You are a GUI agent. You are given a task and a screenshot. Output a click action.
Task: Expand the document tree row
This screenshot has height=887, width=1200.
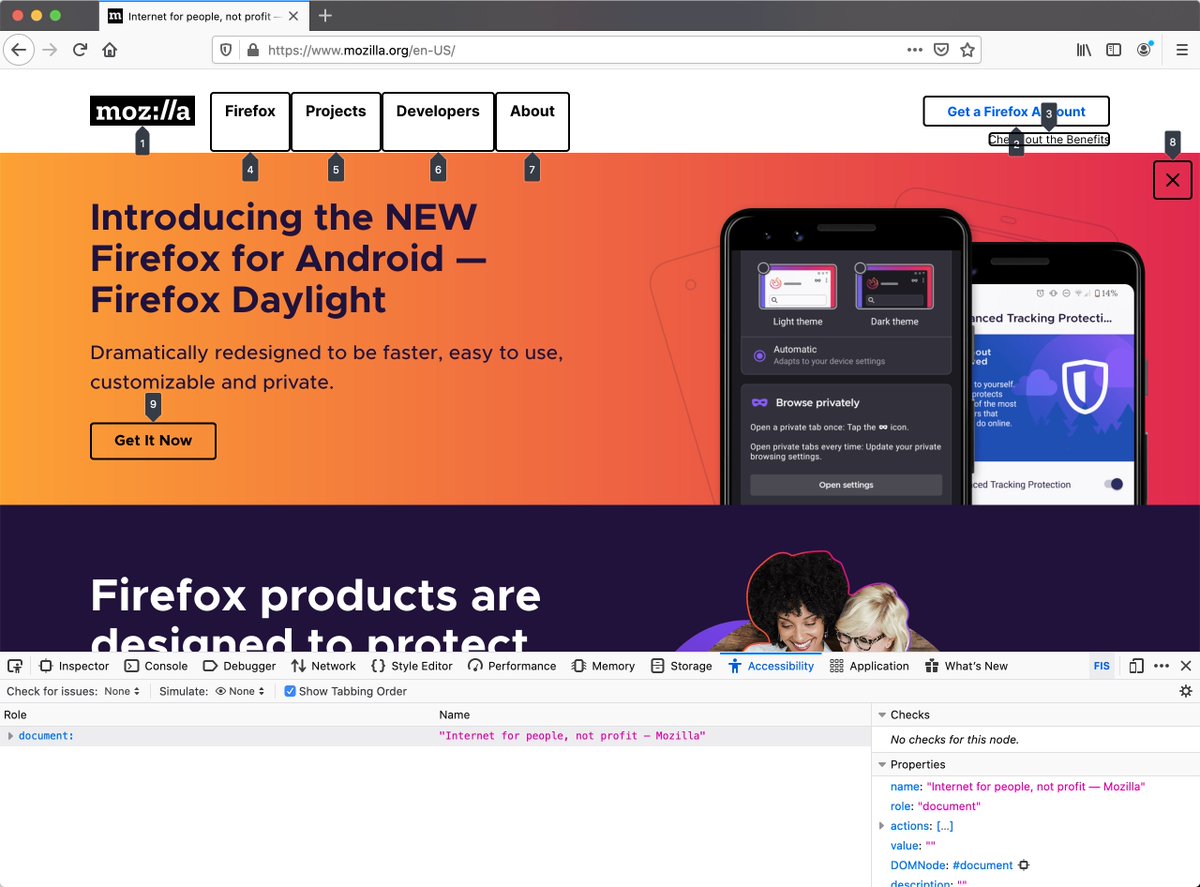[11, 736]
